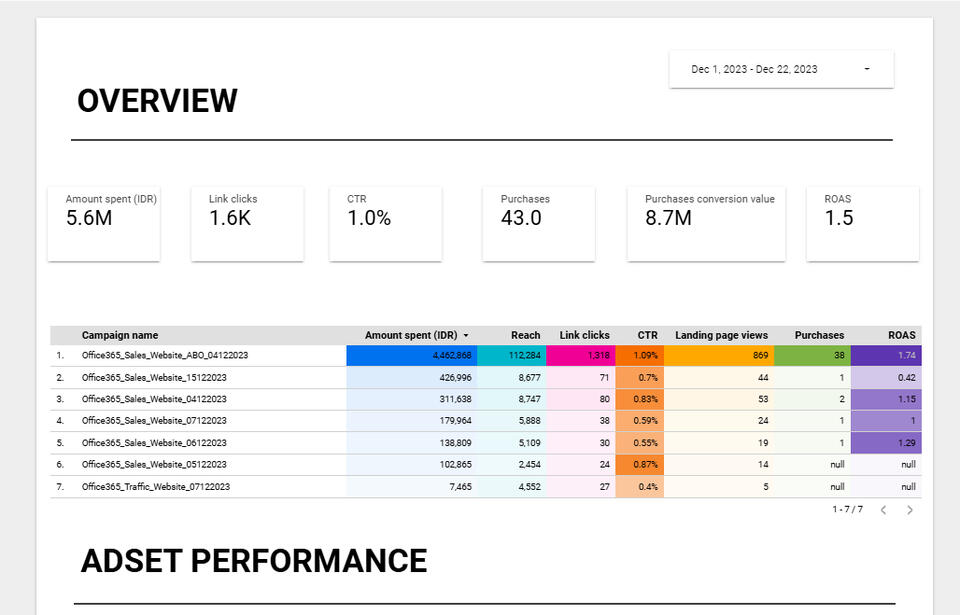960x615 pixels.
Task: Select the Purchases conversion value scorecard
Action: [706, 223]
